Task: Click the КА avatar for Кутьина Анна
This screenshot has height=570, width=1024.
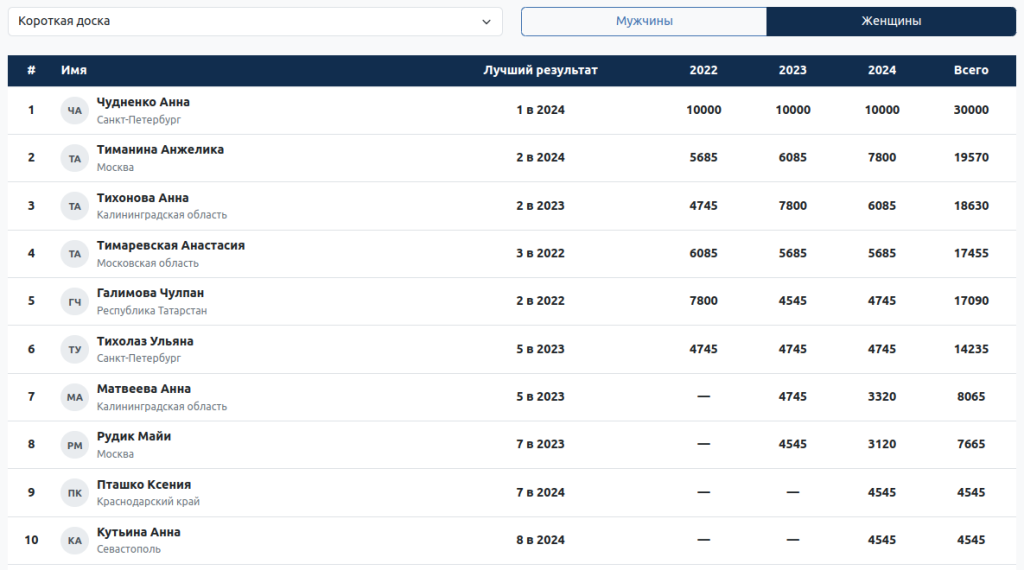Action: point(75,540)
